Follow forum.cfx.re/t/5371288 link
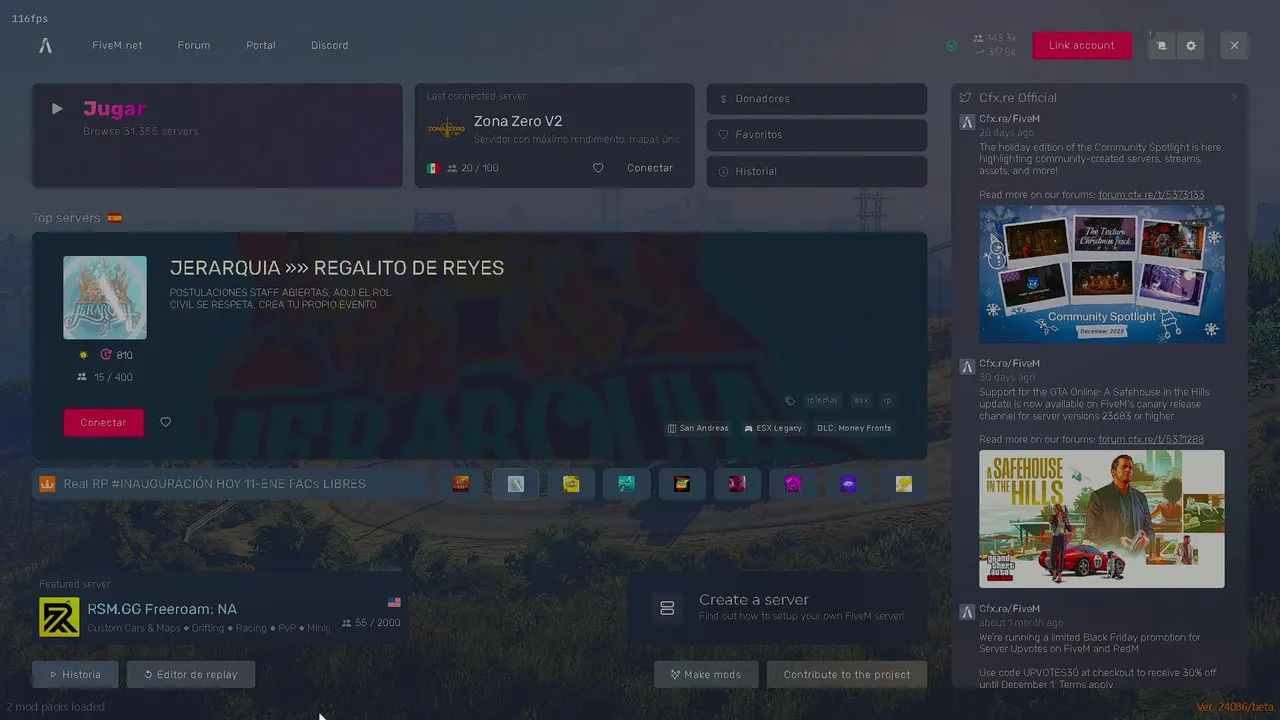Image resolution: width=1280 pixels, height=720 pixels. click(1151, 440)
